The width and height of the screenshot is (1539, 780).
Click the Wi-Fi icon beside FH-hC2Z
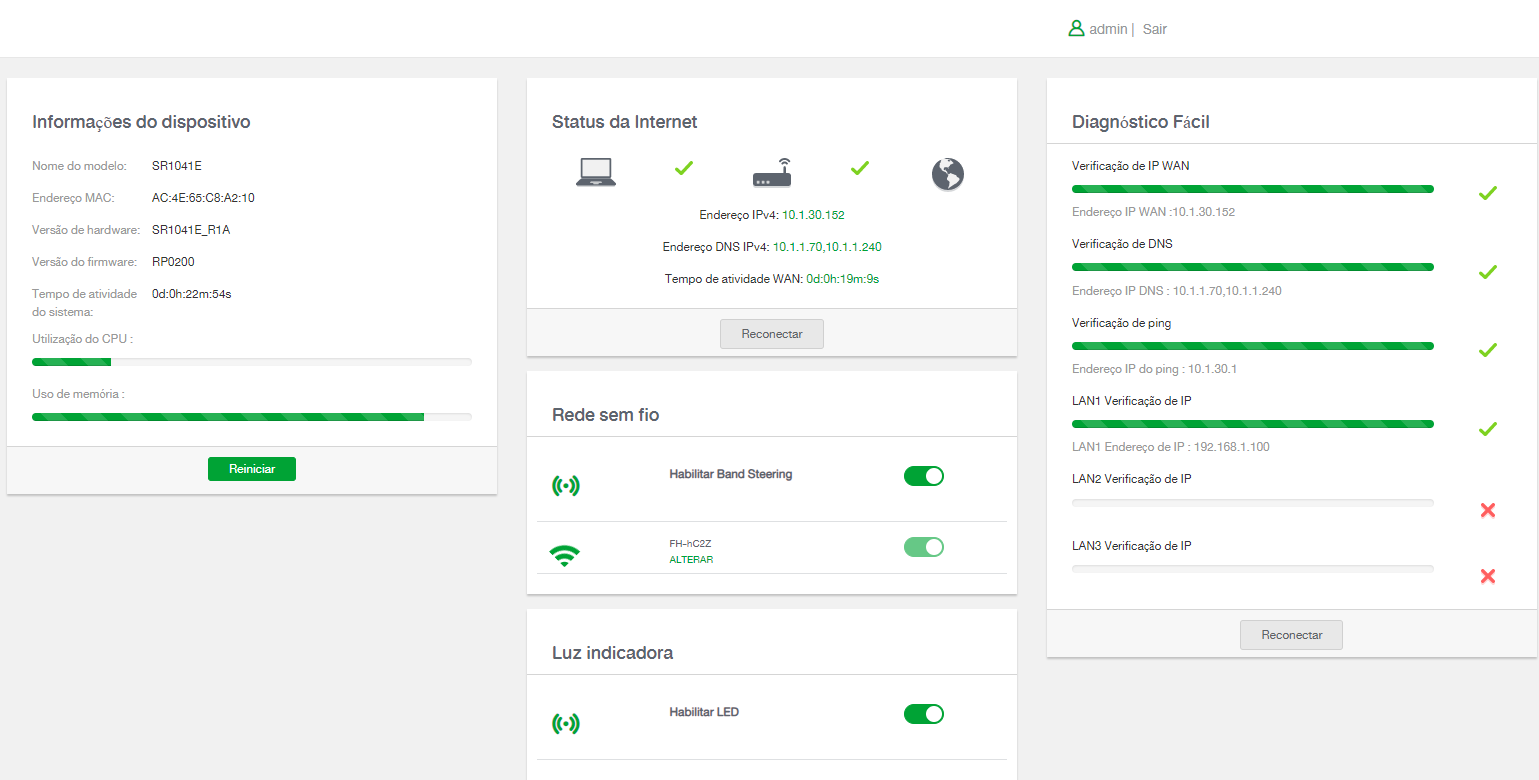coord(565,556)
